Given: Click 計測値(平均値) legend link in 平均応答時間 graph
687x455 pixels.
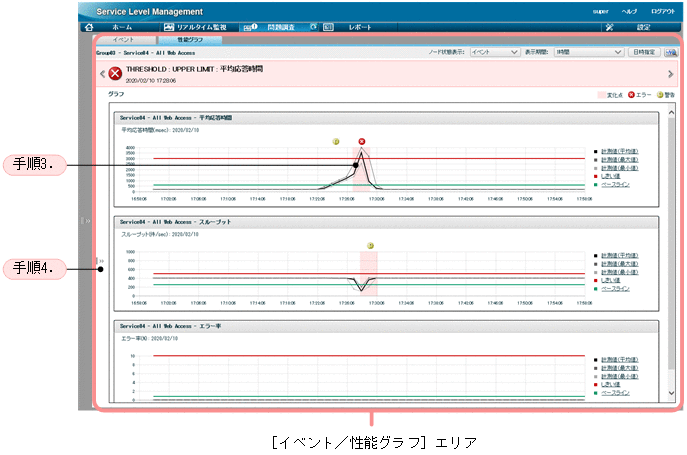Looking at the screenshot, I should [620, 151].
